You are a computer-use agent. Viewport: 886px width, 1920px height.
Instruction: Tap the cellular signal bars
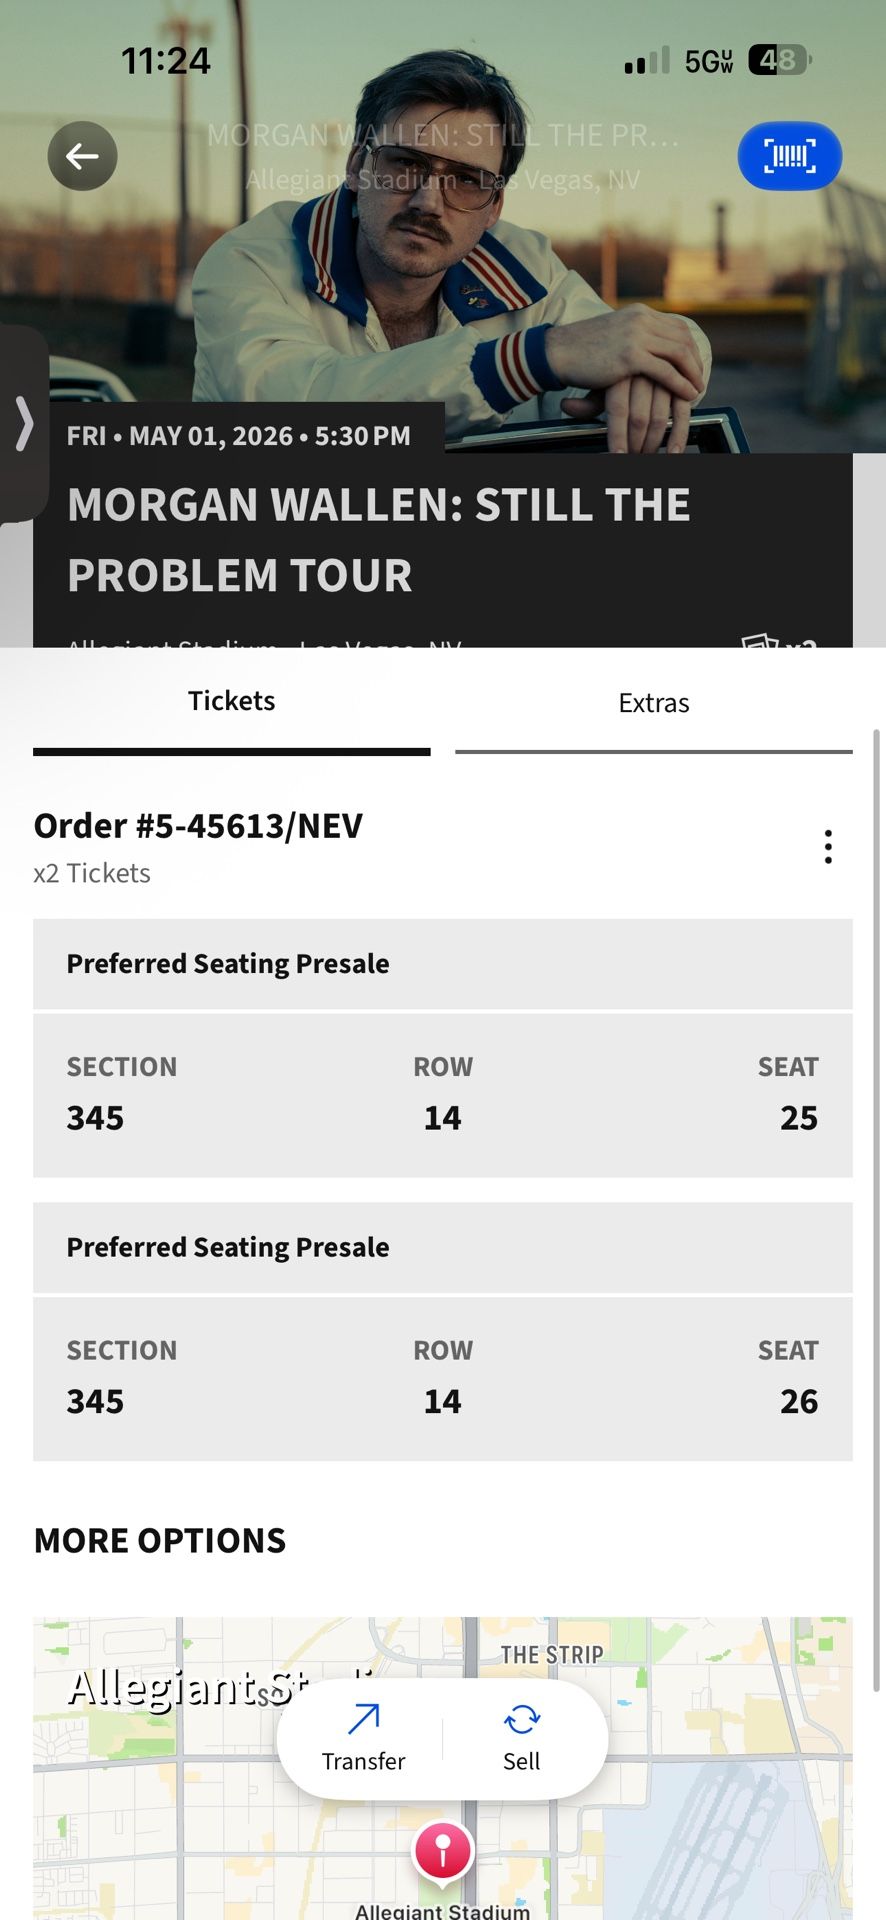(x=646, y=62)
